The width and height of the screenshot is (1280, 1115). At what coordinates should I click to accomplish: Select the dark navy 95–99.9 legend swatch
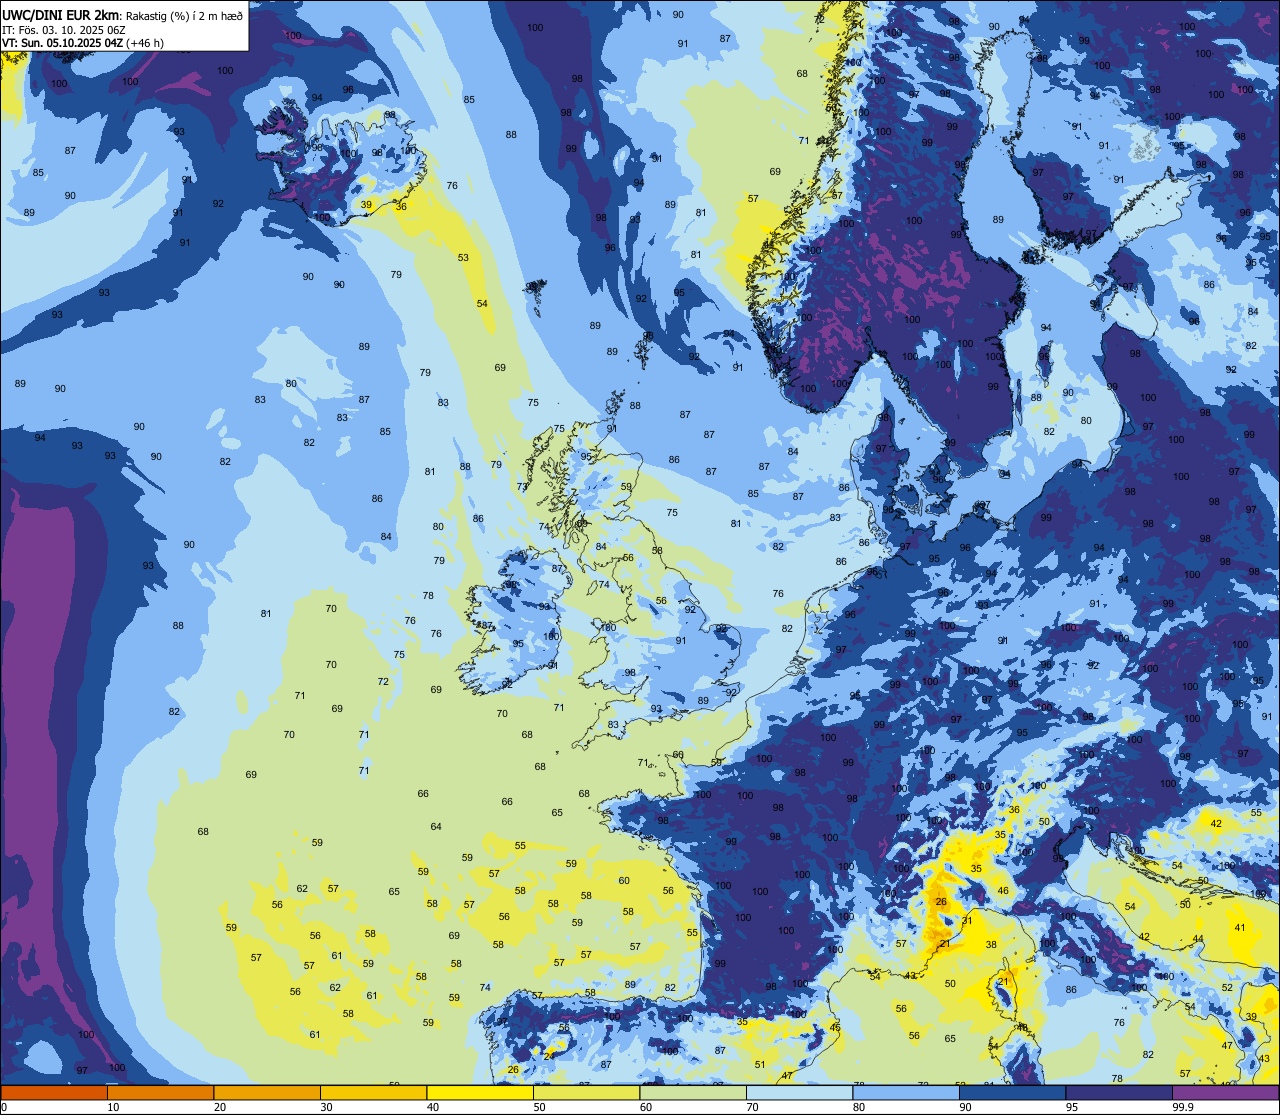click(1119, 1092)
